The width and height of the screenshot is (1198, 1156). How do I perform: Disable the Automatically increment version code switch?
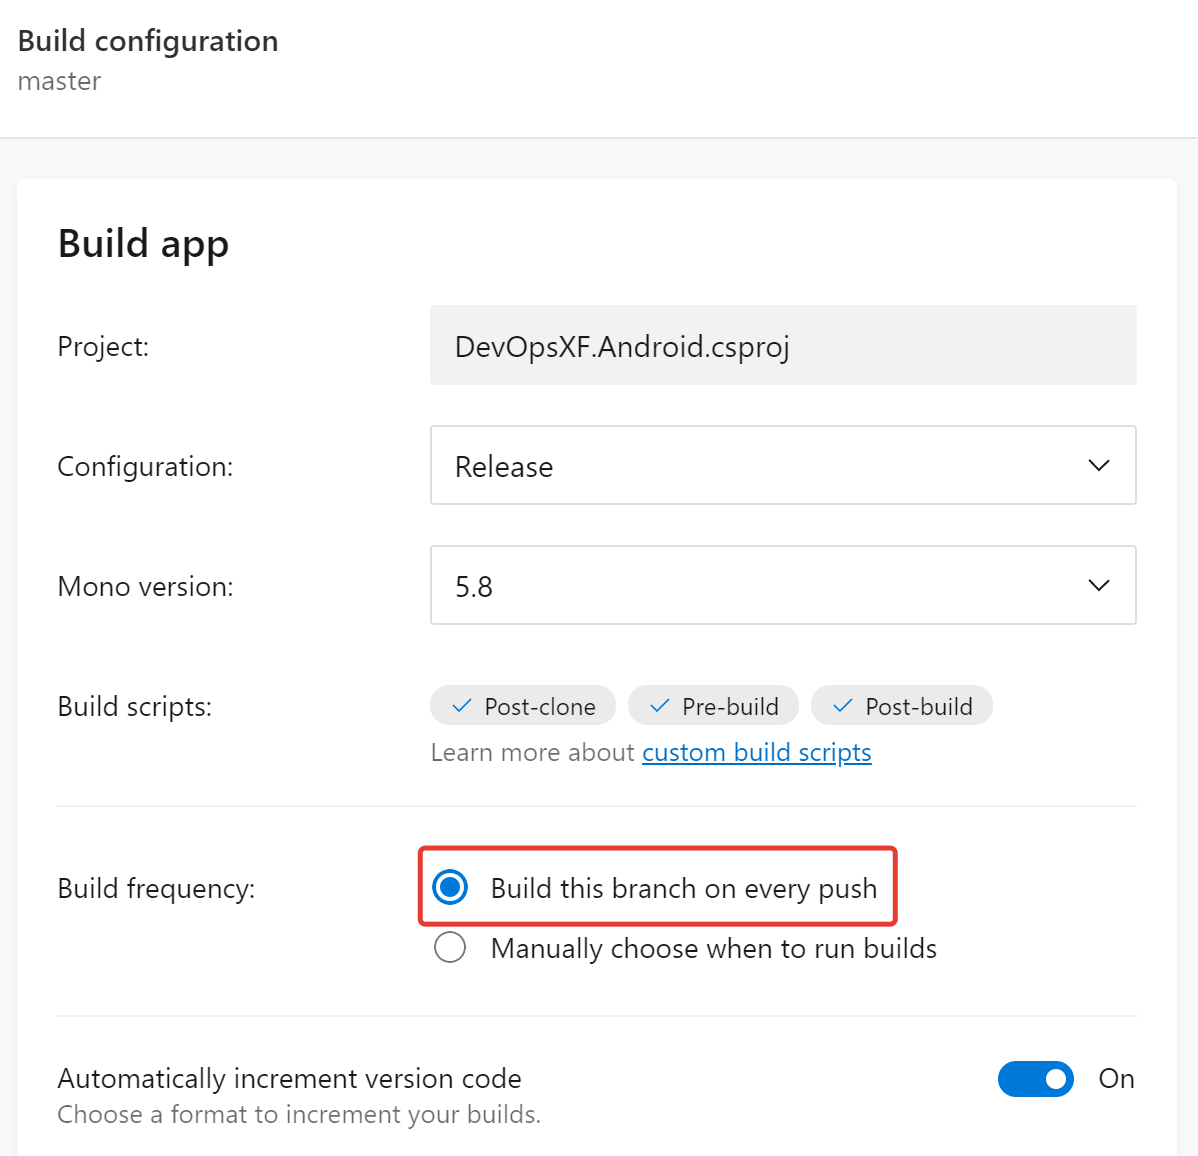click(1036, 1079)
